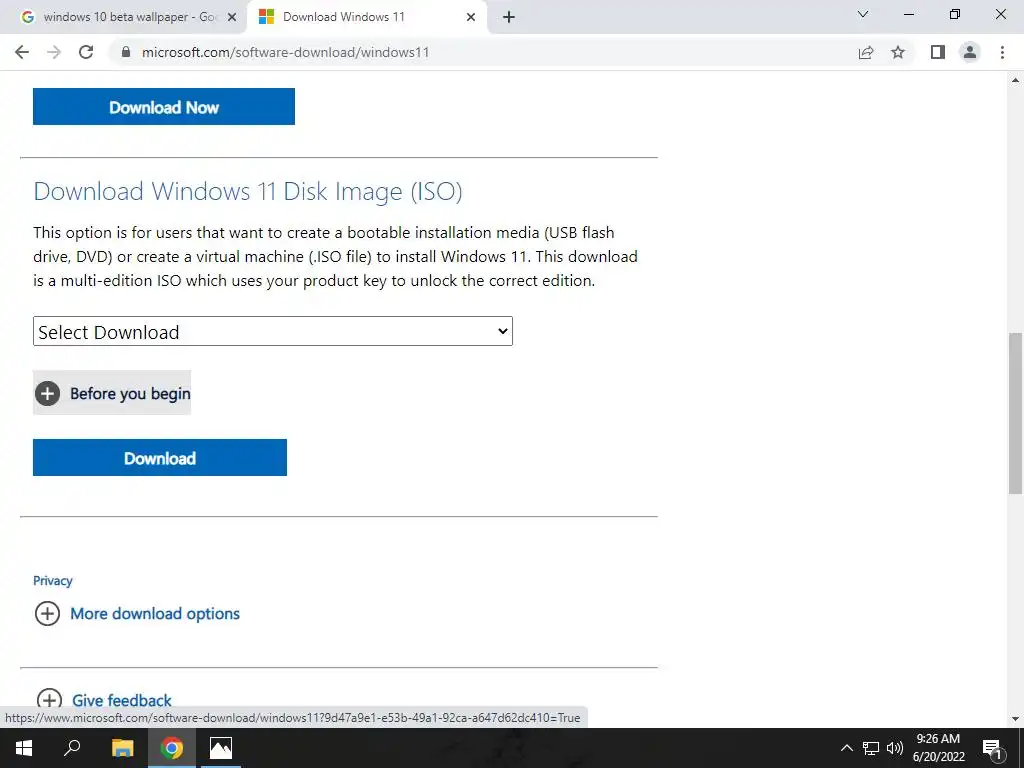
Task: Open the tab search chevron
Action: click(863, 14)
